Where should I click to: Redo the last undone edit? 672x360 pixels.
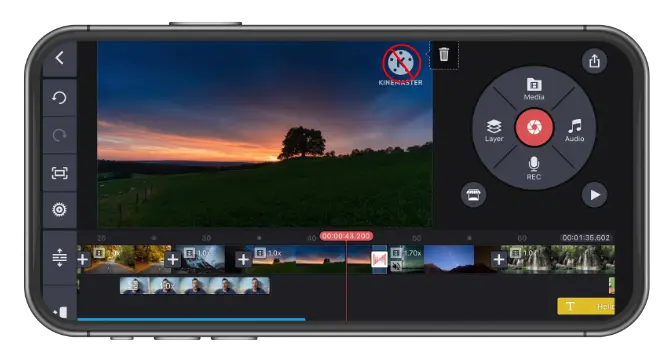pyautogui.click(x=60, y=135)
